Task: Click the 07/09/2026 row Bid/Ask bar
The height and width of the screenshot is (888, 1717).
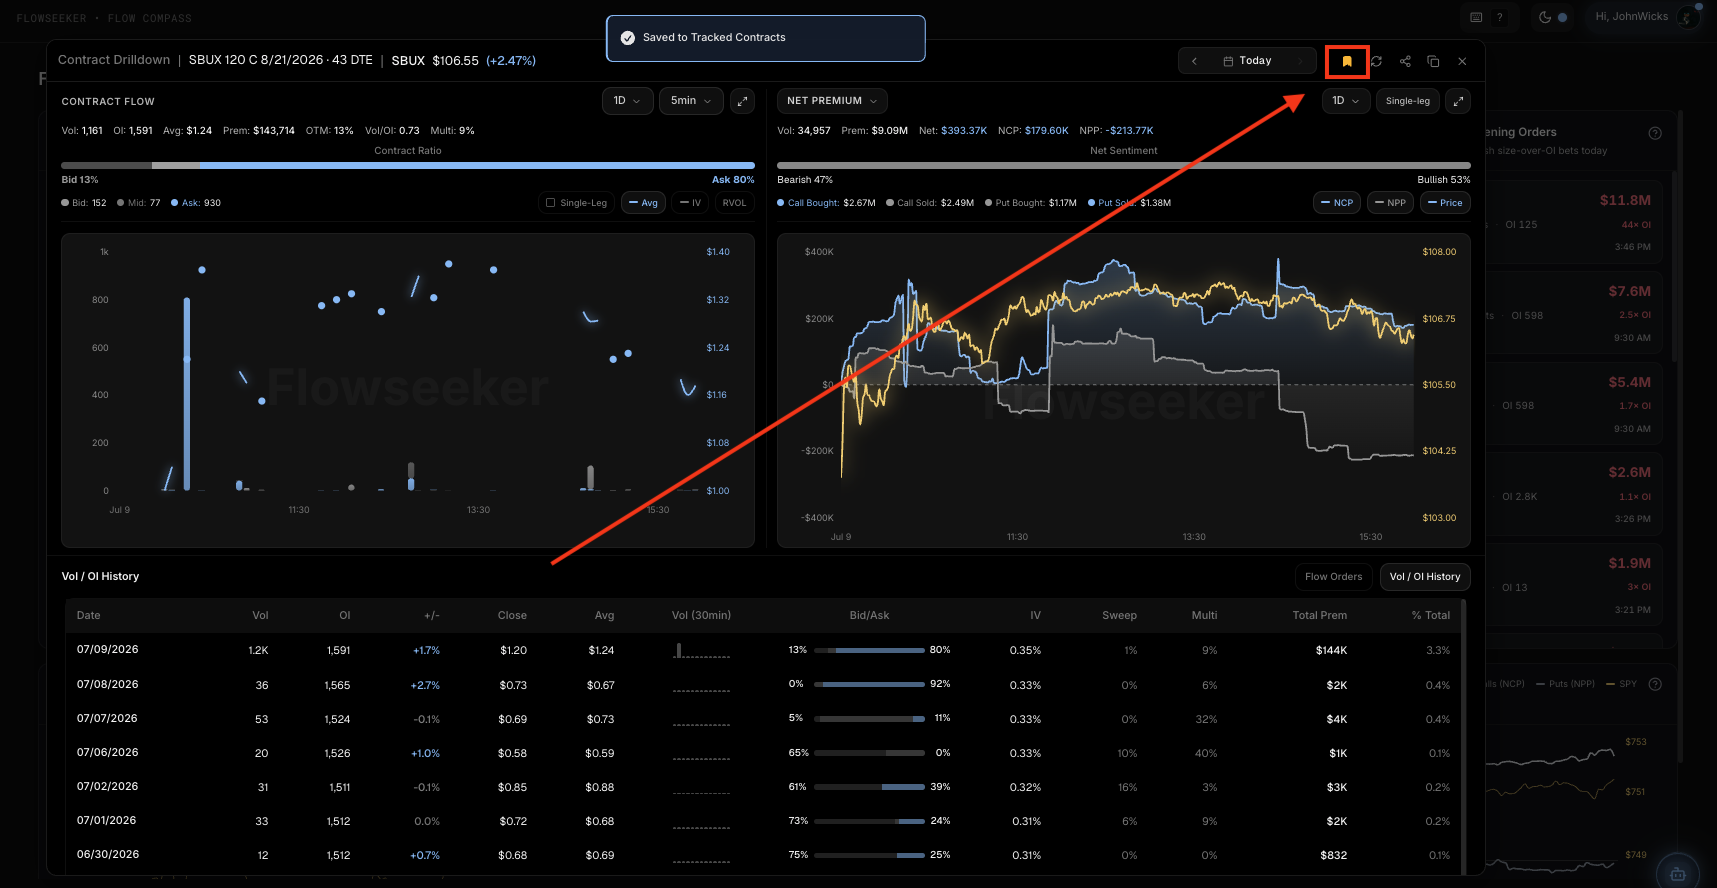Action: point(869,650)
